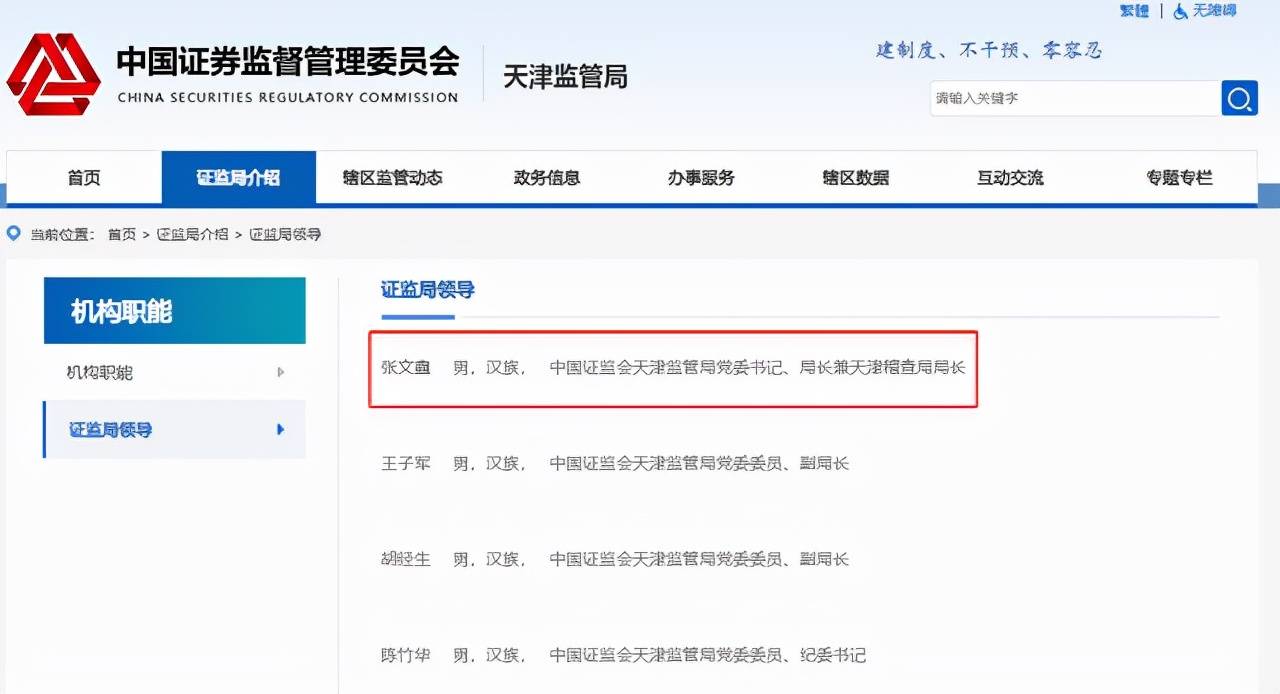
Task: Click the 无障碍 accessibility link
Action: [1213, 11]
